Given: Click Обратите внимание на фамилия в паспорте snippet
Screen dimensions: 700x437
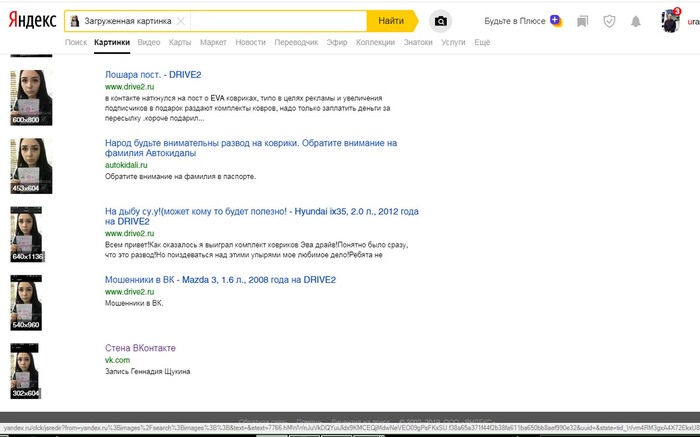Looking at the screenshot, I should pos(180,176).
